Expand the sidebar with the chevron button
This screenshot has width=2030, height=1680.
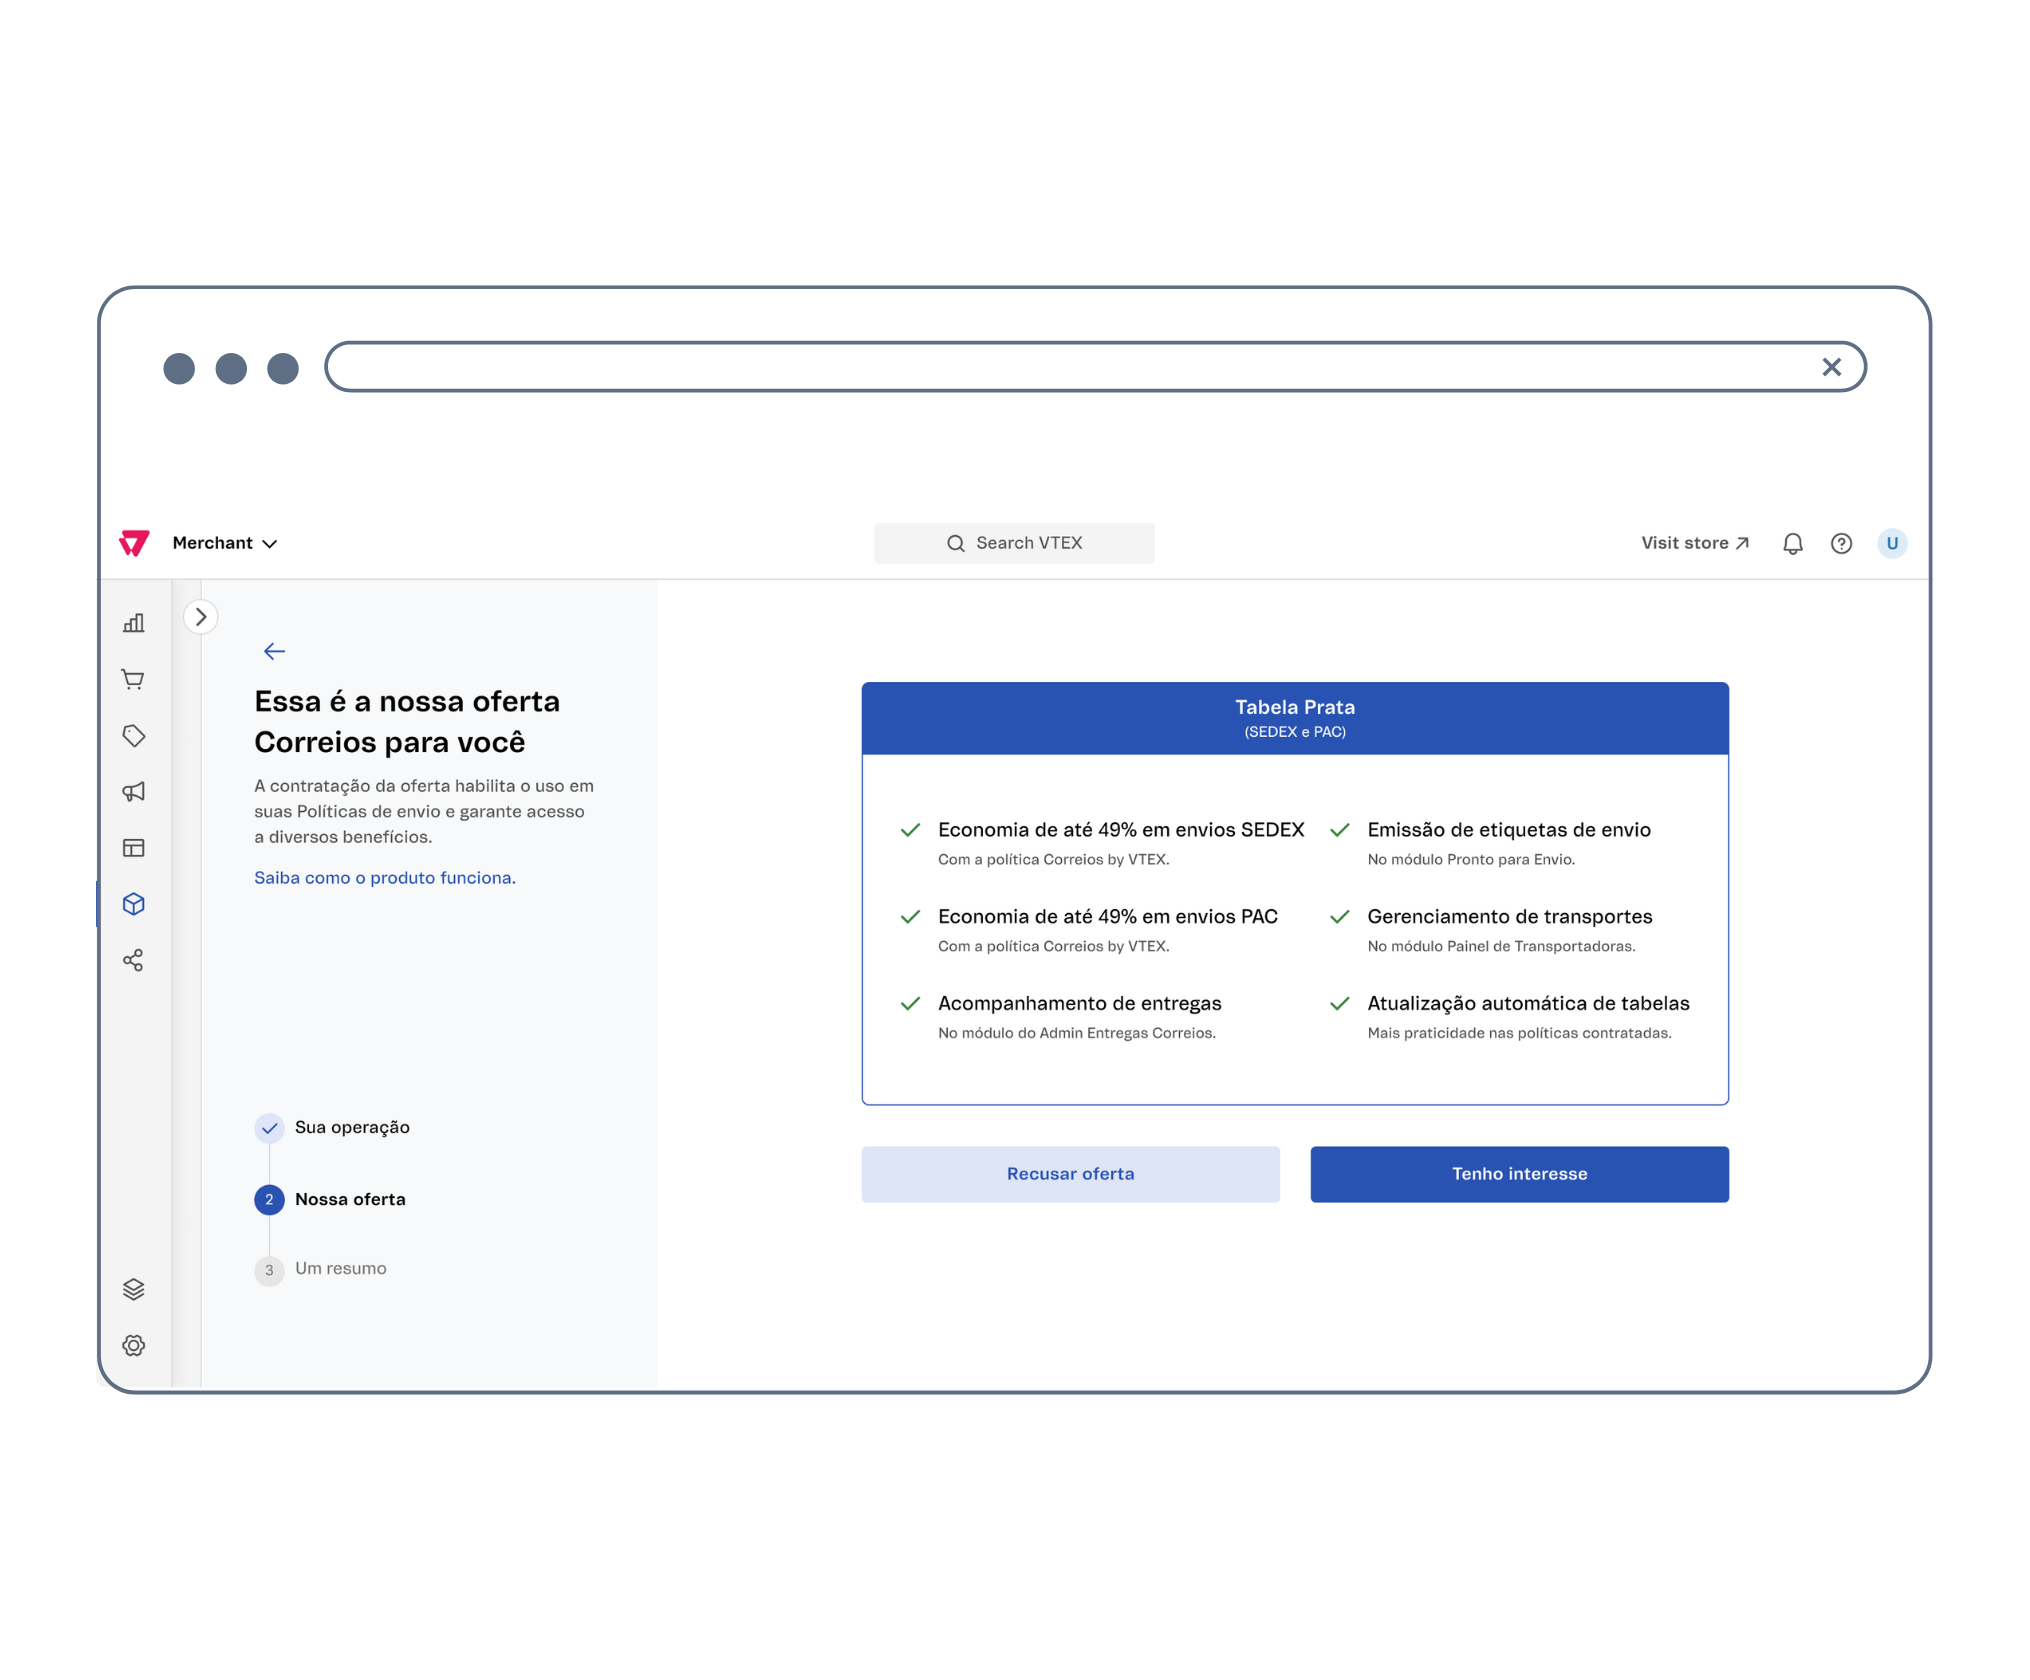[x=201, y=617]
